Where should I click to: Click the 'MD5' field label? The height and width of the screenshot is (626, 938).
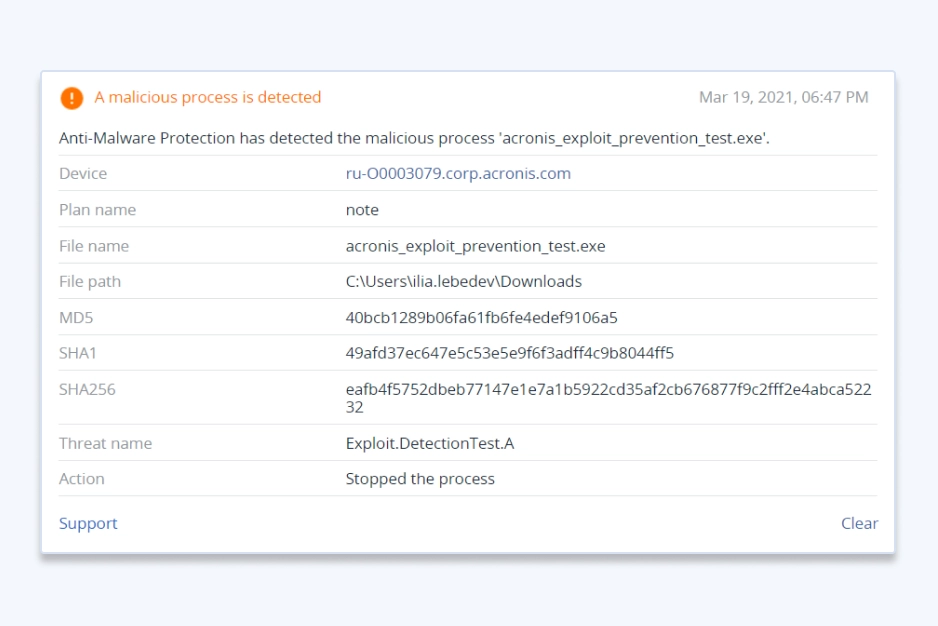[76, 317]
